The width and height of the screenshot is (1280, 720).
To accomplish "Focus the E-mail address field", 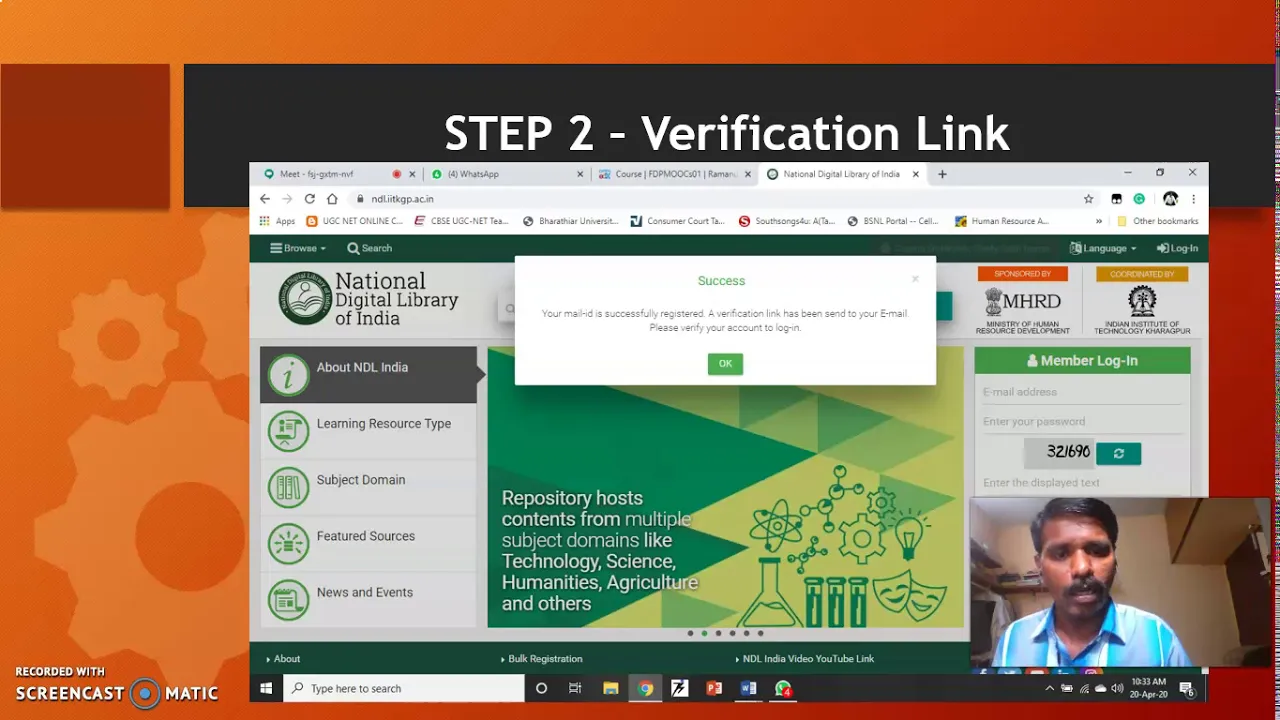I will (1082, 392).
